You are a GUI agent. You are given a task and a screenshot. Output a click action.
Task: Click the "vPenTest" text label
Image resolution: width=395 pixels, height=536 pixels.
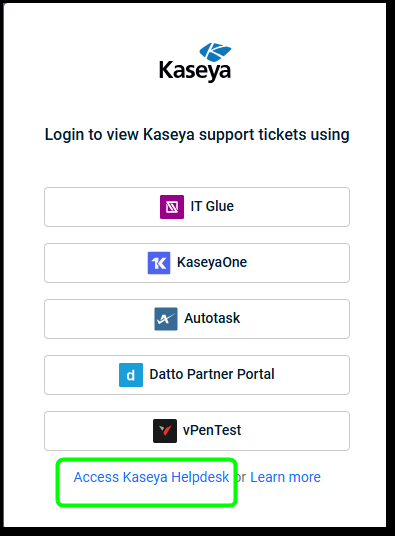[x=212, y=430]
